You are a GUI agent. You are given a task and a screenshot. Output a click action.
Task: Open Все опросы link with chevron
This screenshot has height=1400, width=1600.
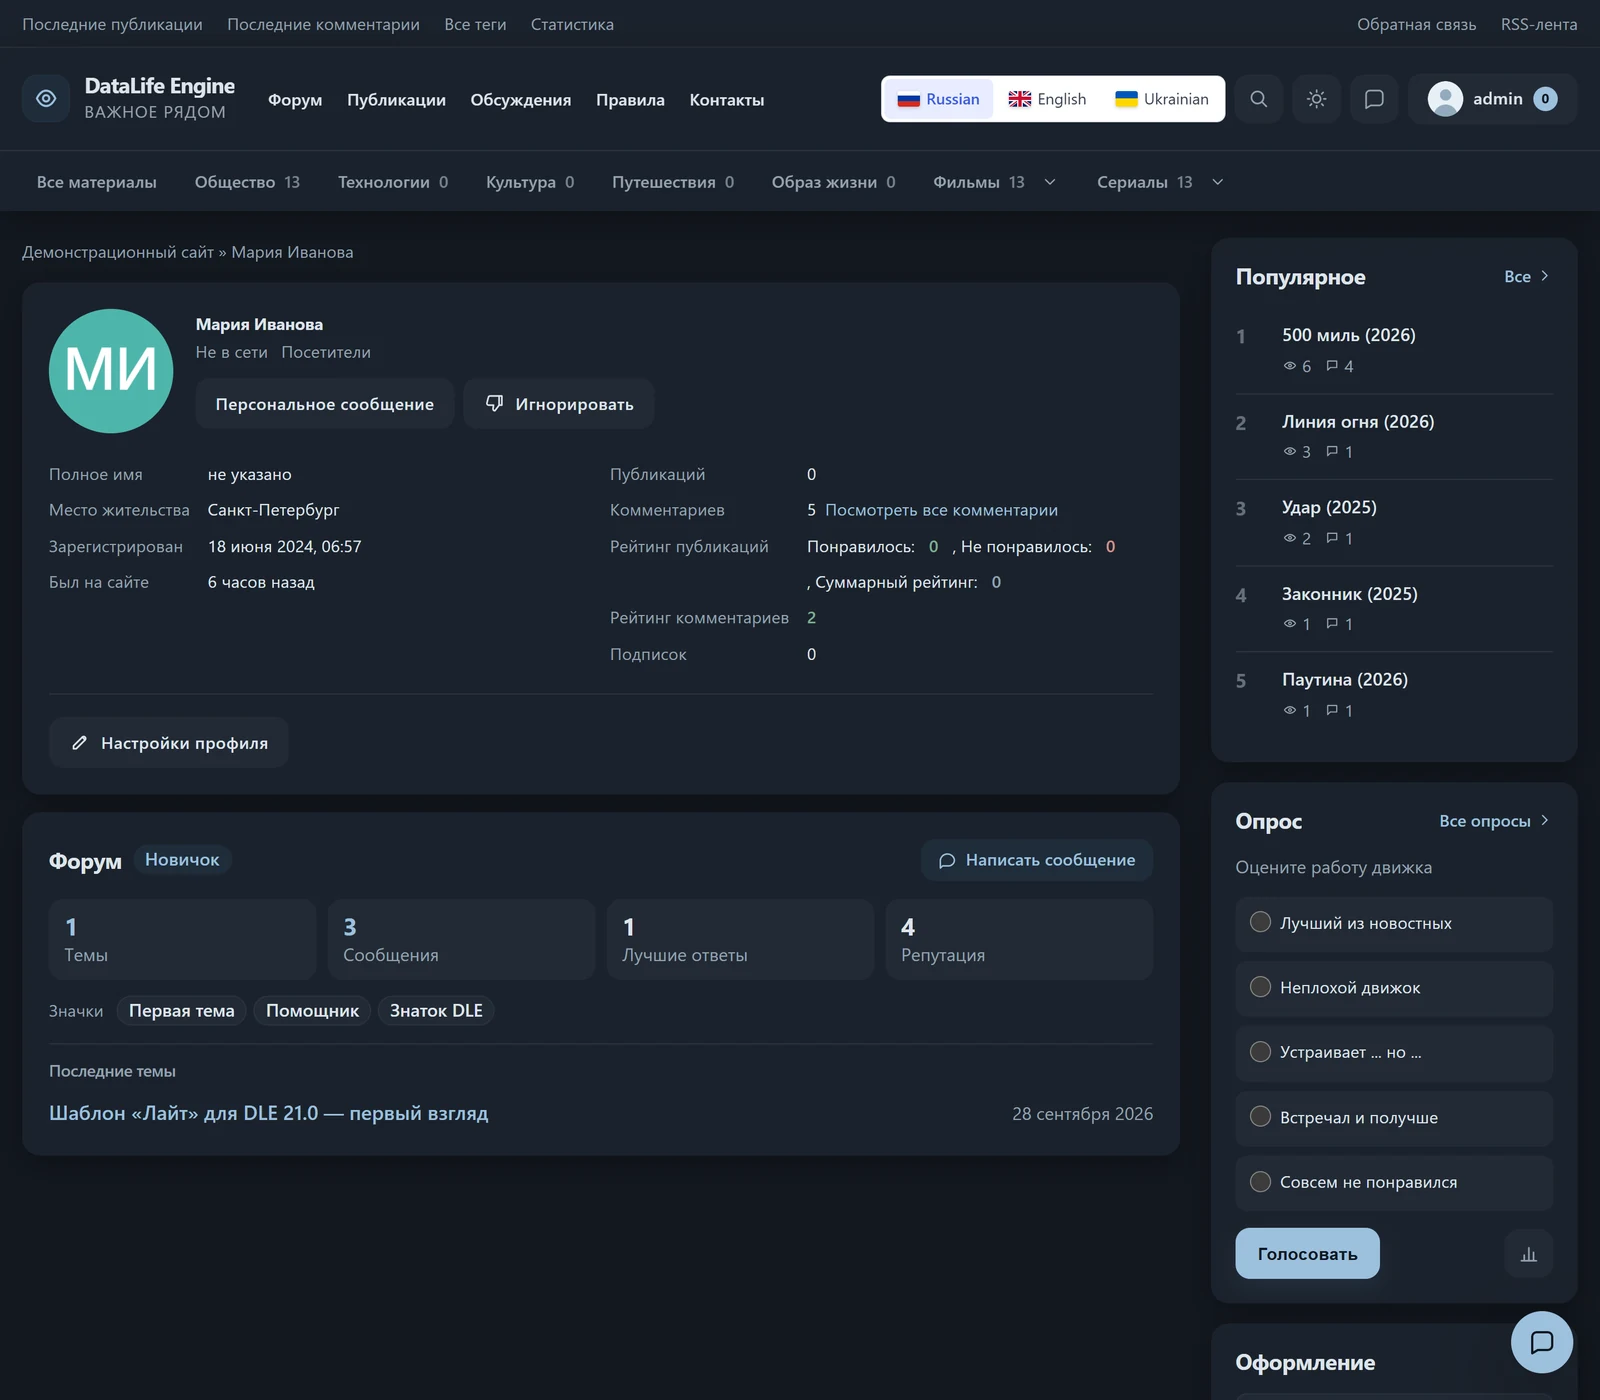tap(1495, 821)
